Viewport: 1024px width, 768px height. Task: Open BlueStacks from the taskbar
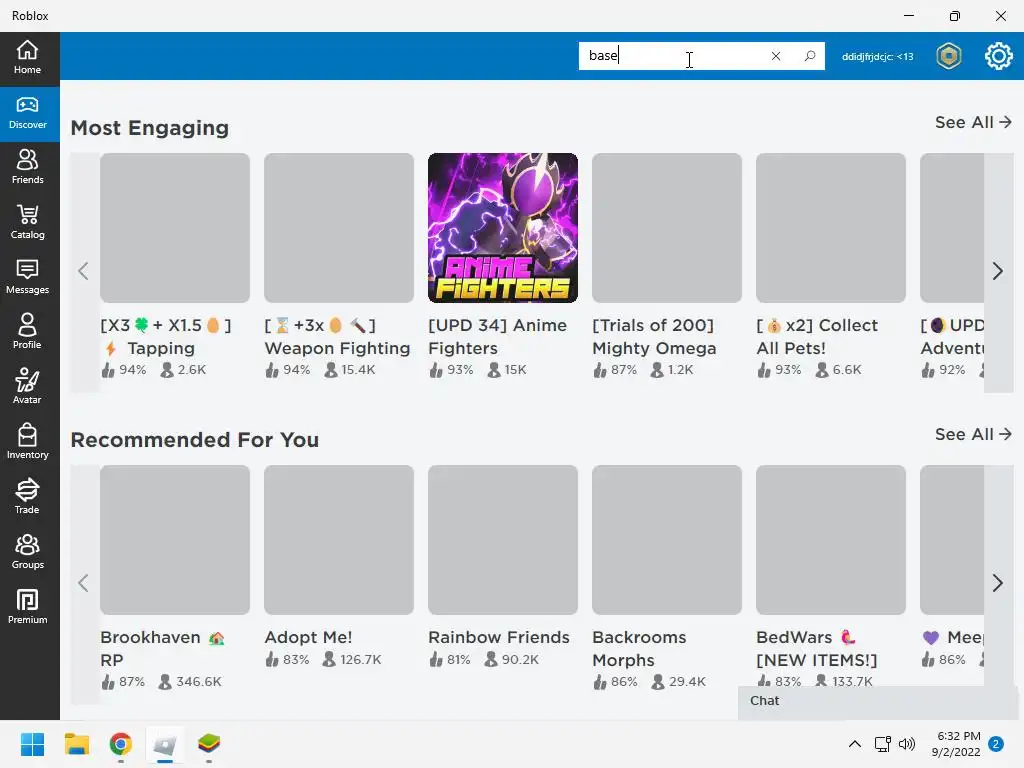tap(209, 744)
